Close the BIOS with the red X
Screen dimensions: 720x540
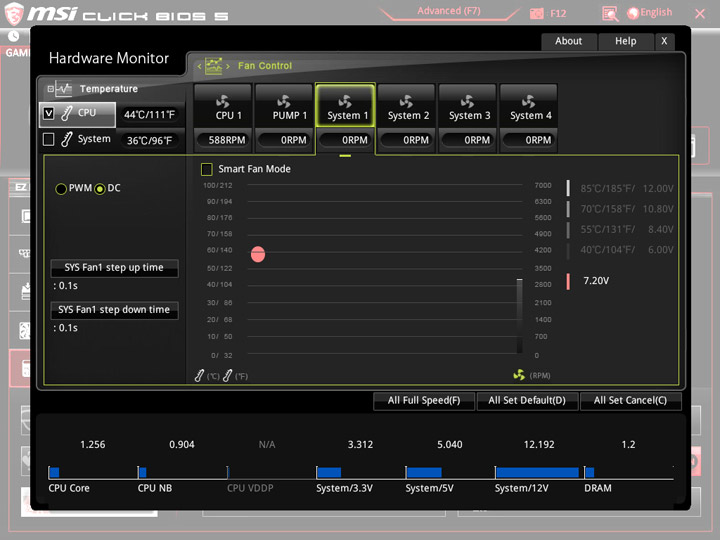click(700, 14)
